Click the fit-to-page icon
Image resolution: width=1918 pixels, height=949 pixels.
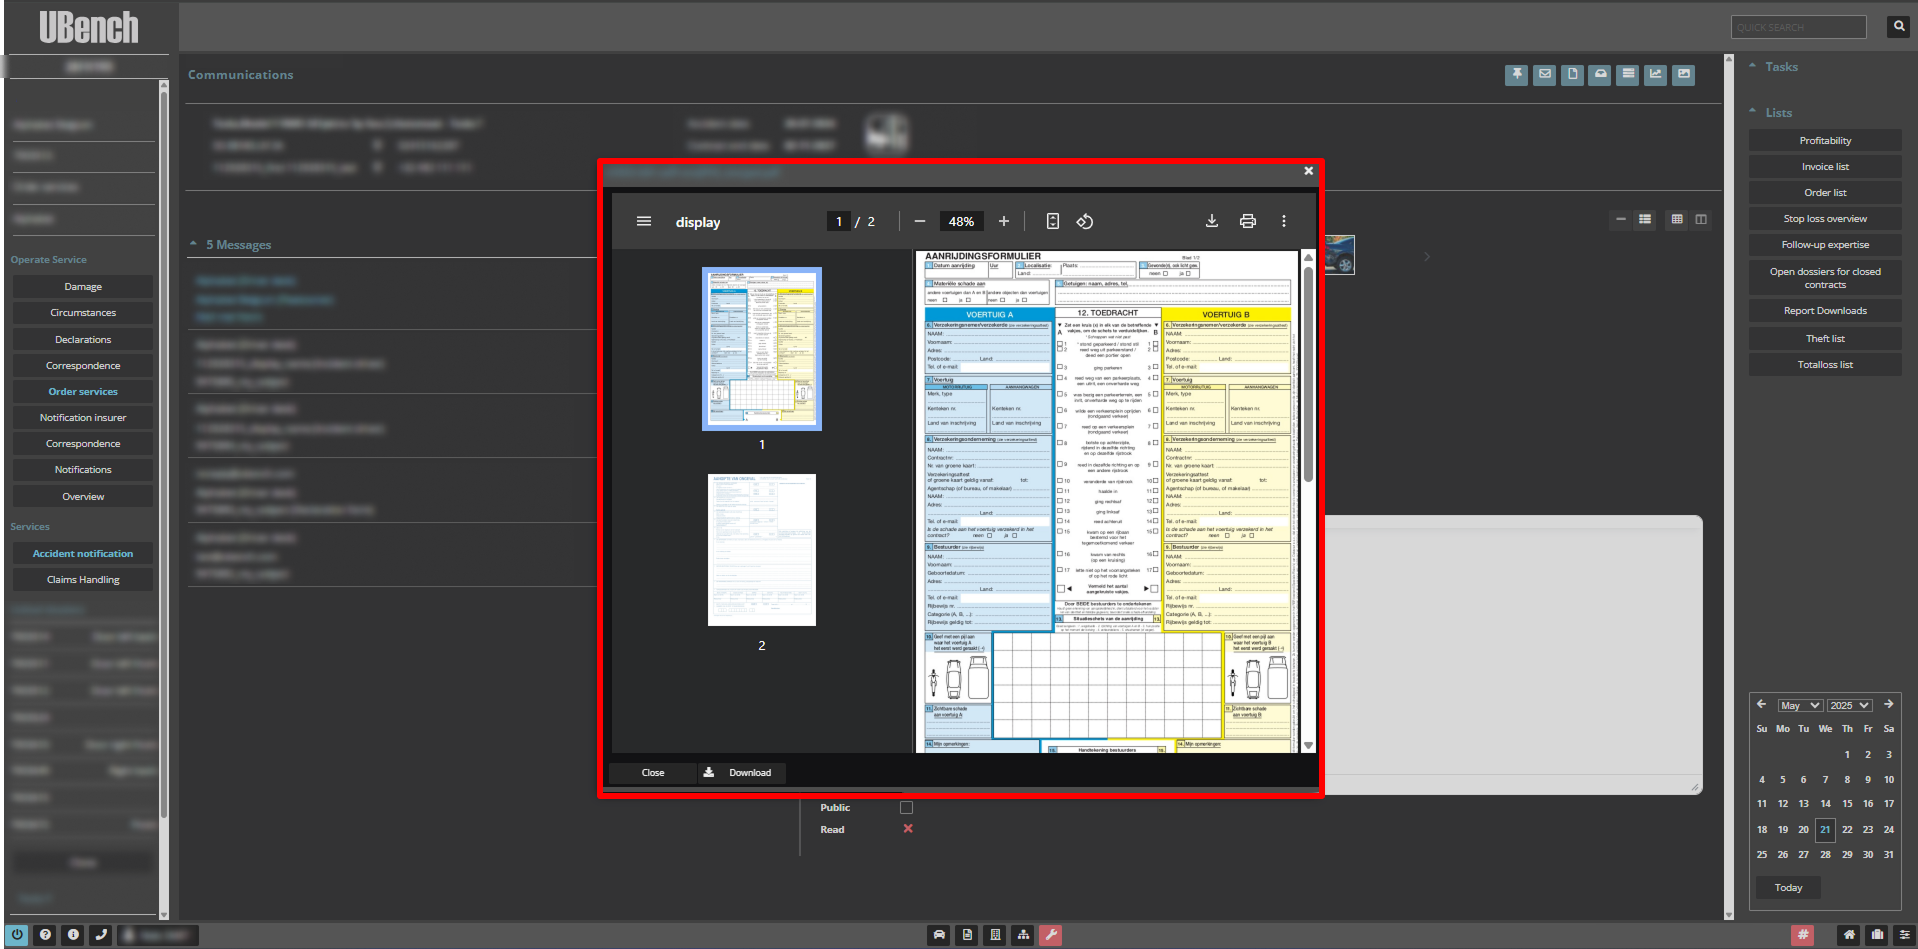(1052, 221)
